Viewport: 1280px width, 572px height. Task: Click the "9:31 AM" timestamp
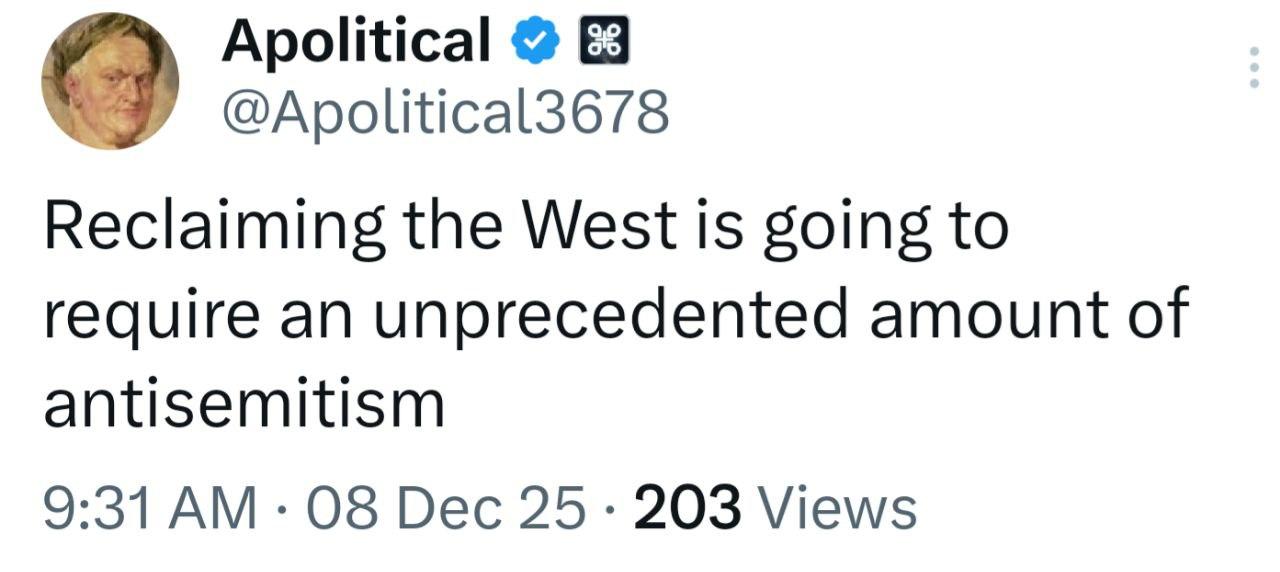(x=150, y=507)
